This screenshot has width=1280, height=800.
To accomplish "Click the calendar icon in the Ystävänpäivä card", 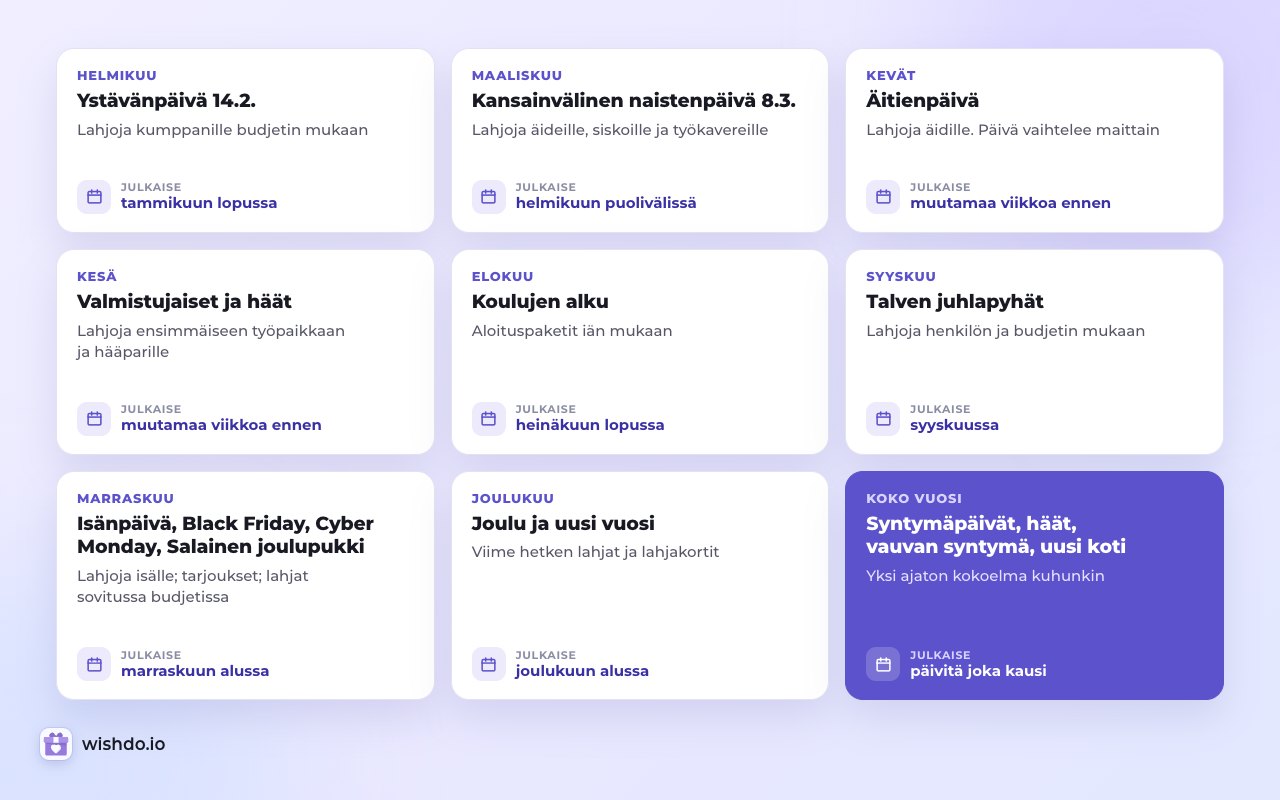I will (x=94, y=196).
